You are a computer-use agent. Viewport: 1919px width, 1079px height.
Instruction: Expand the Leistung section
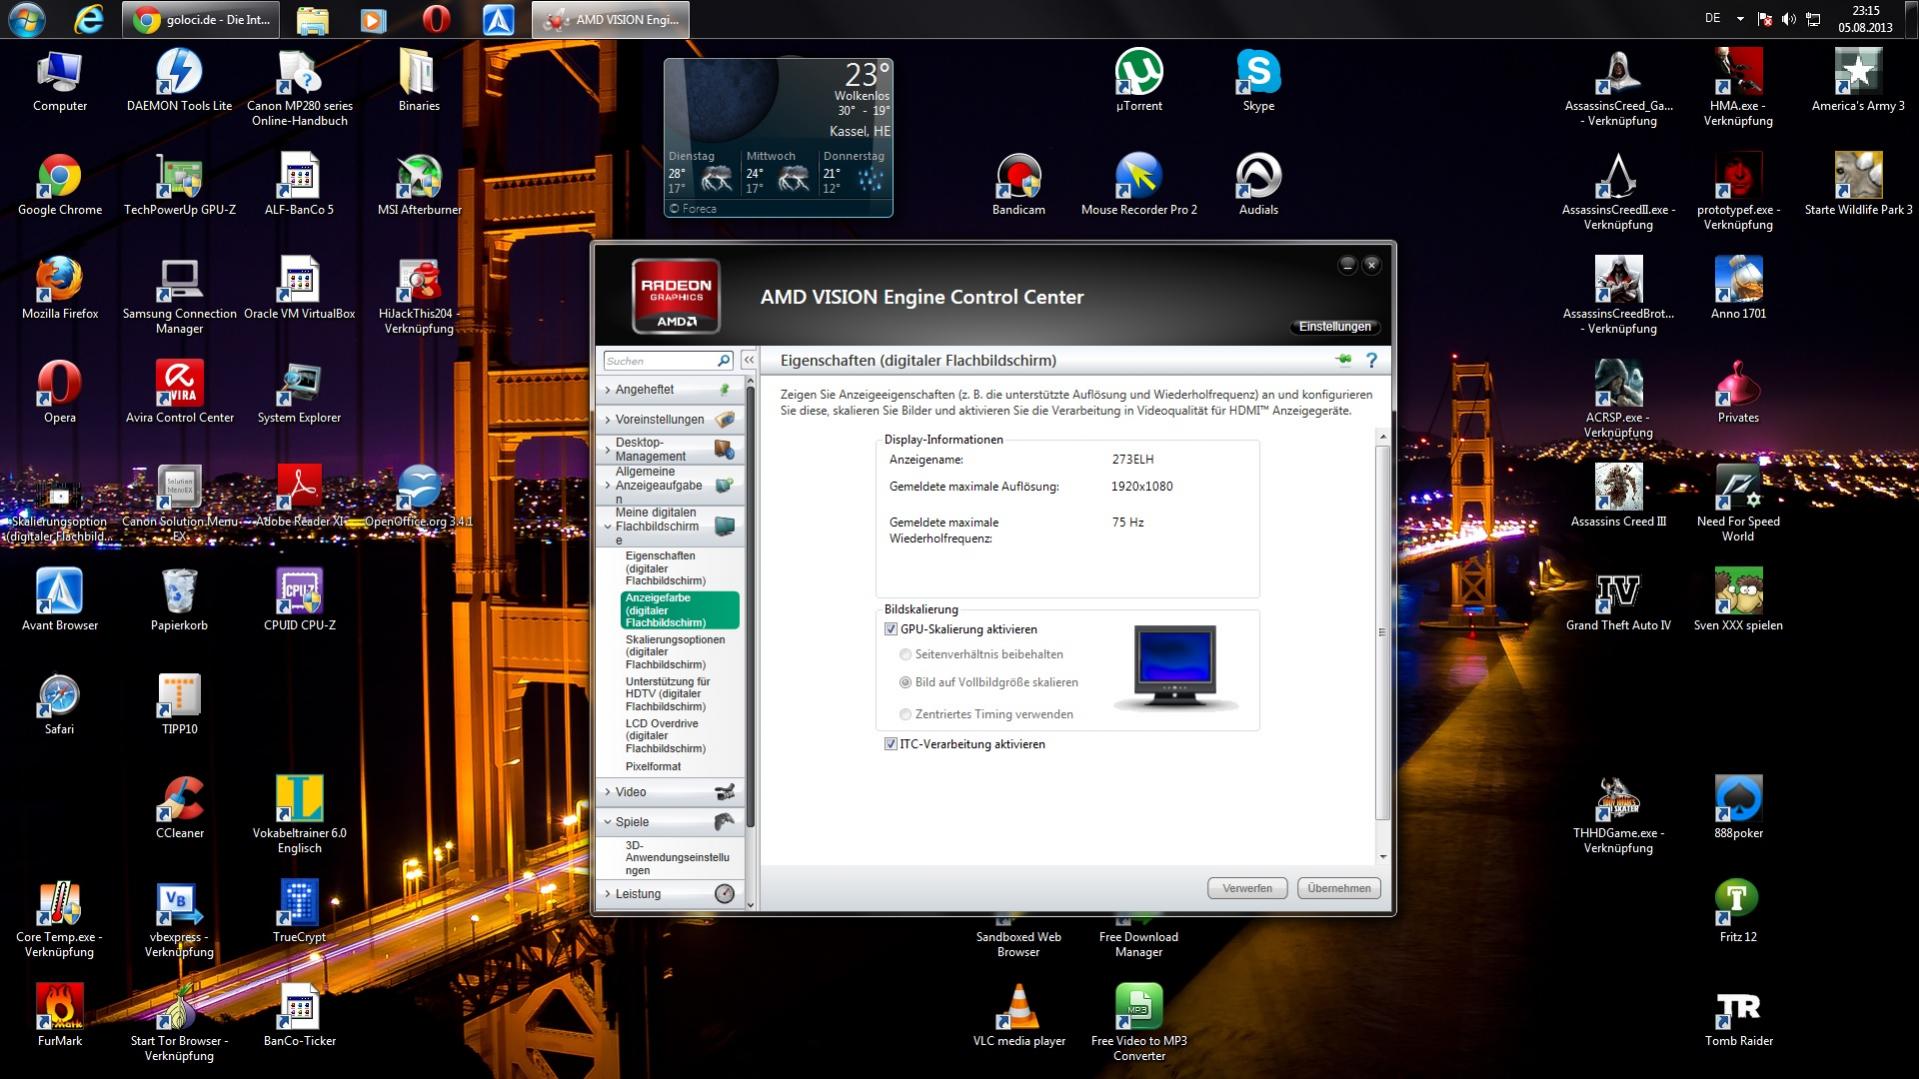pyautogui.click(x=670, y=894)
